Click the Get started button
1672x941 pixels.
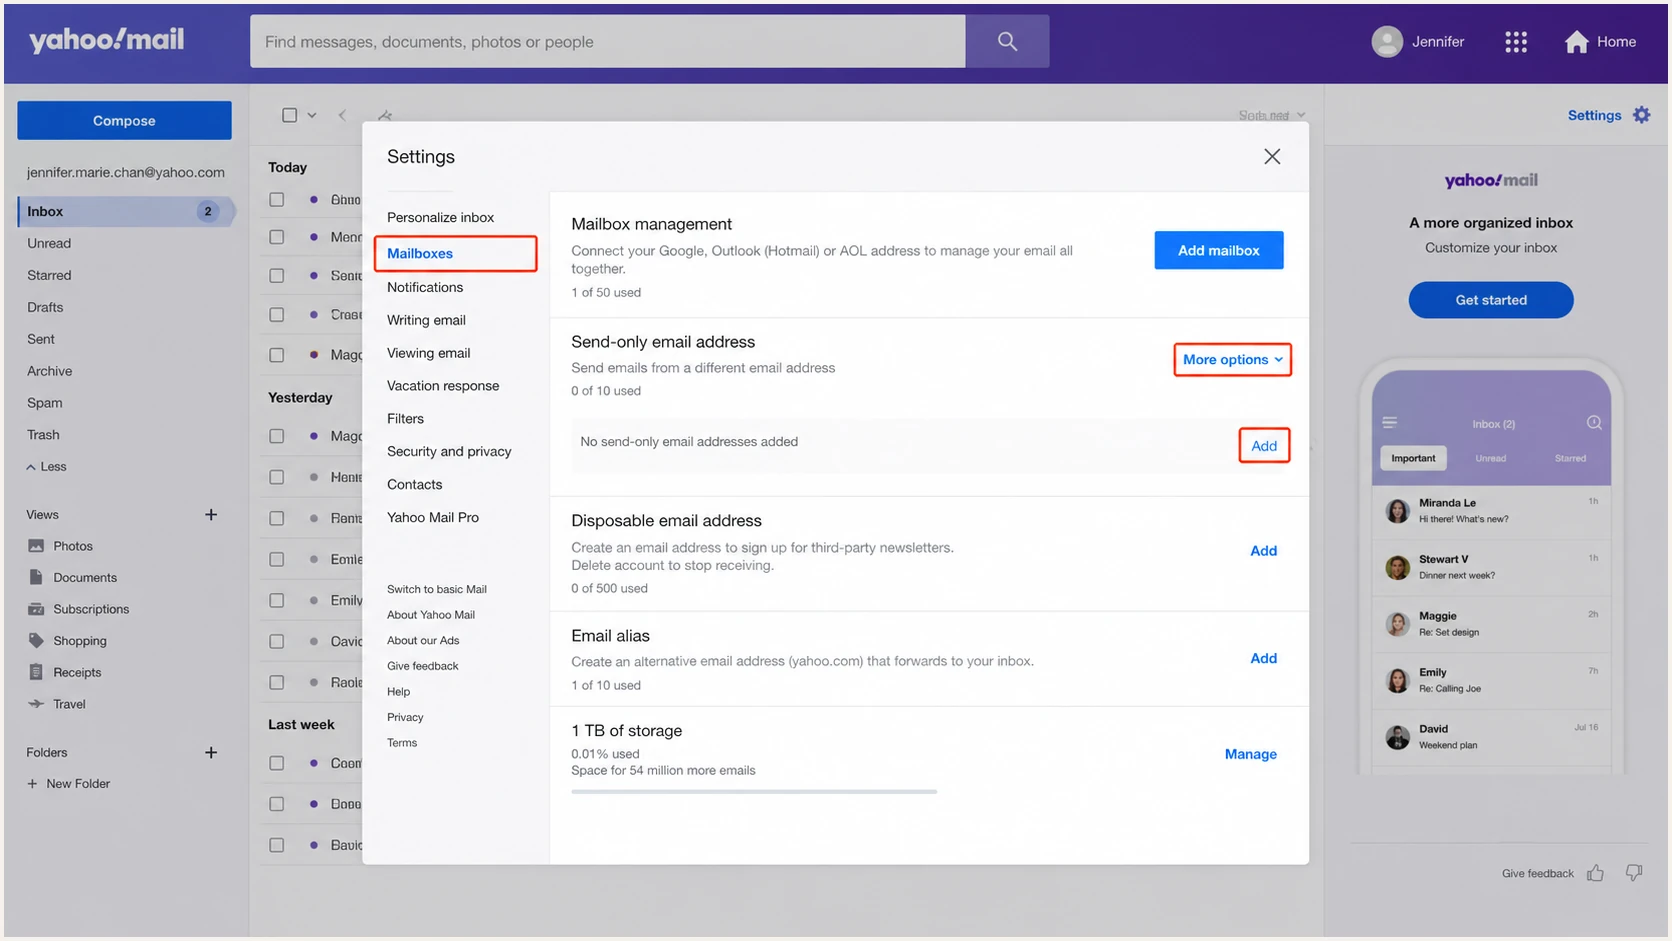point(1490,300)
